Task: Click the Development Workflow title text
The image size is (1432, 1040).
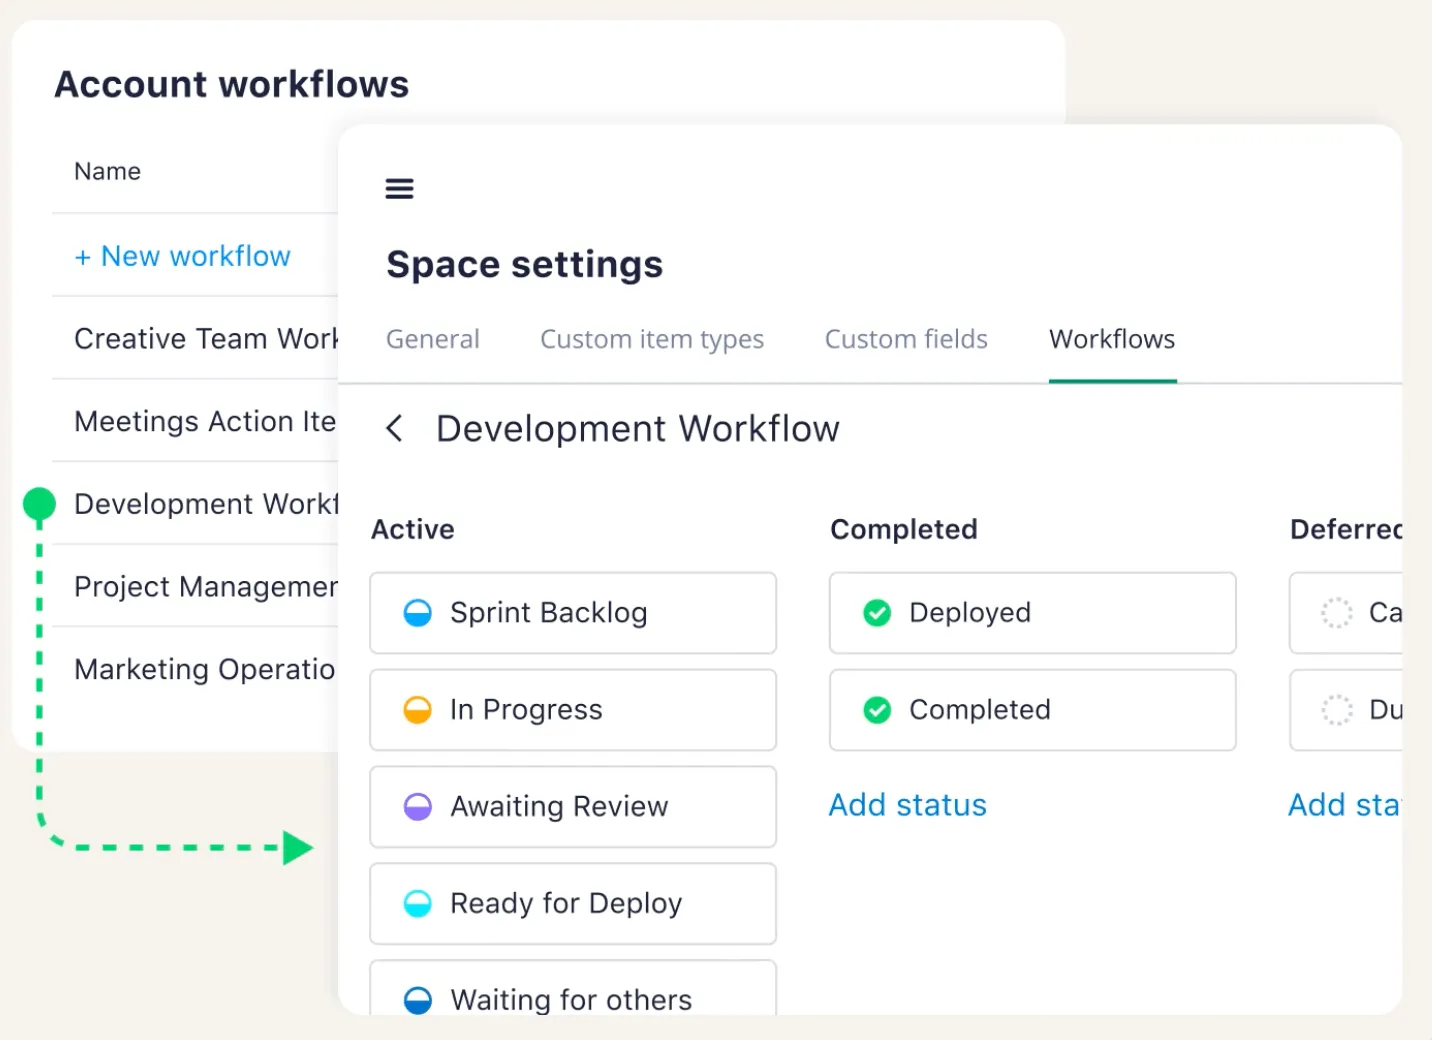Action: tap(638, 429)
